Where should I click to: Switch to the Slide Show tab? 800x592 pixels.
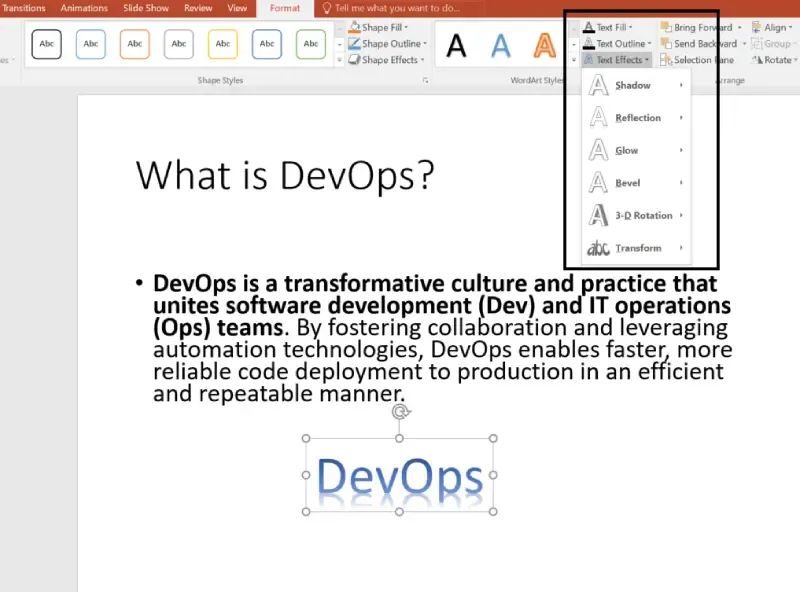click(146, 8)
